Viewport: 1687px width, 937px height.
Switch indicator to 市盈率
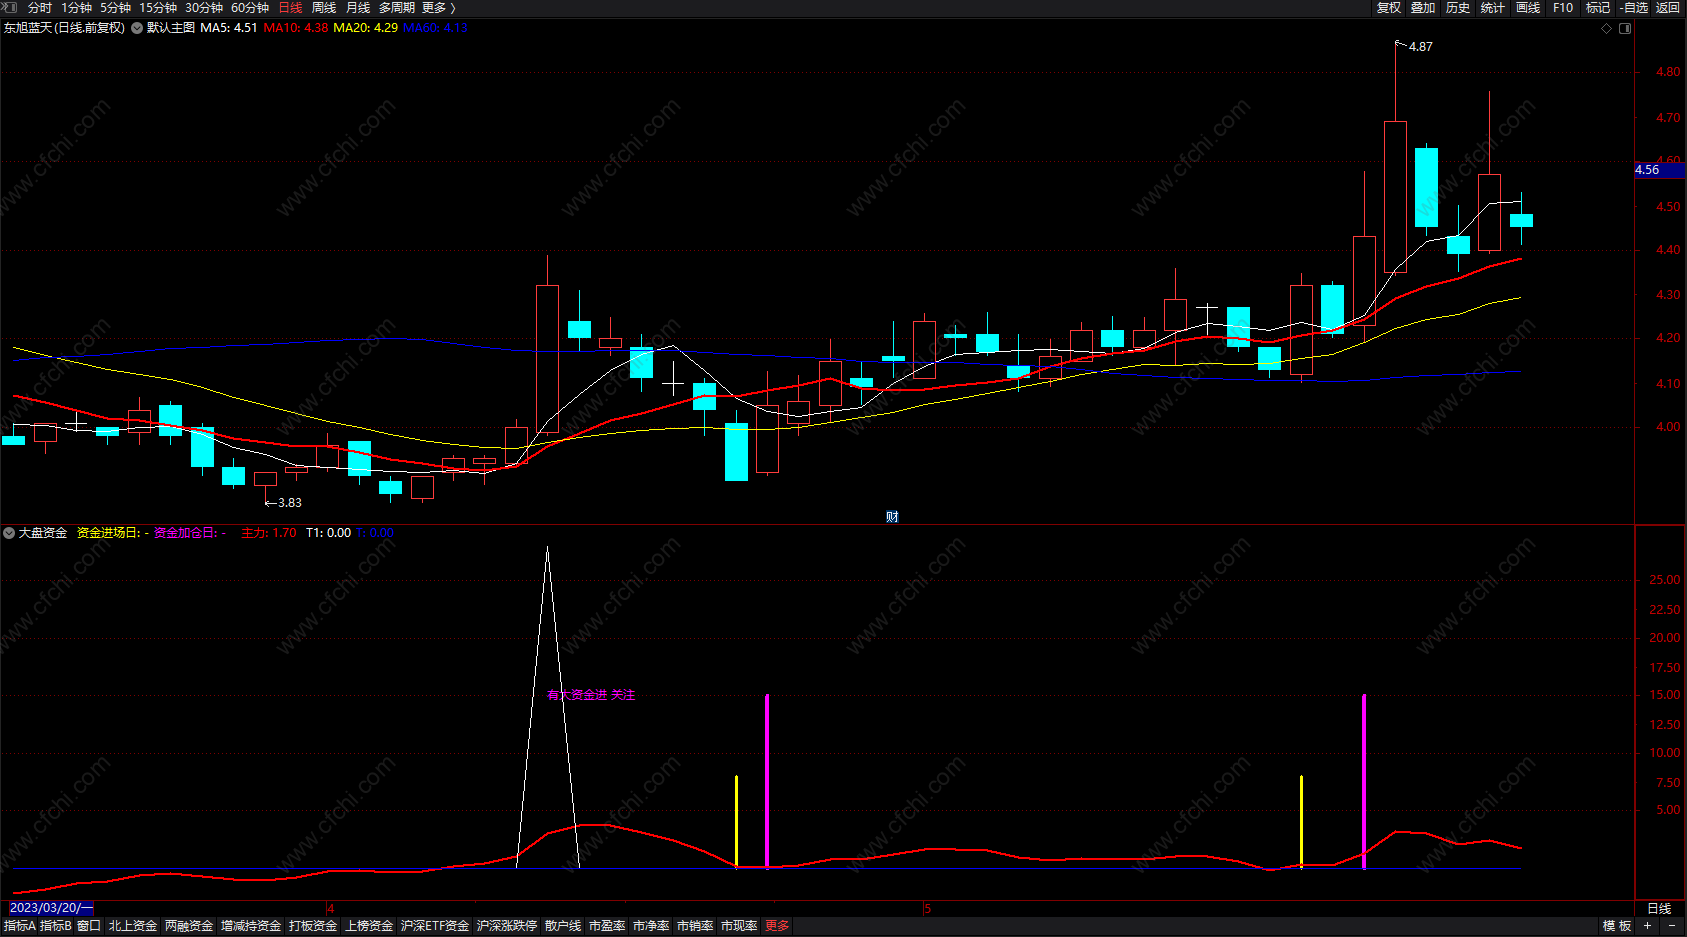tap(607, 926)
